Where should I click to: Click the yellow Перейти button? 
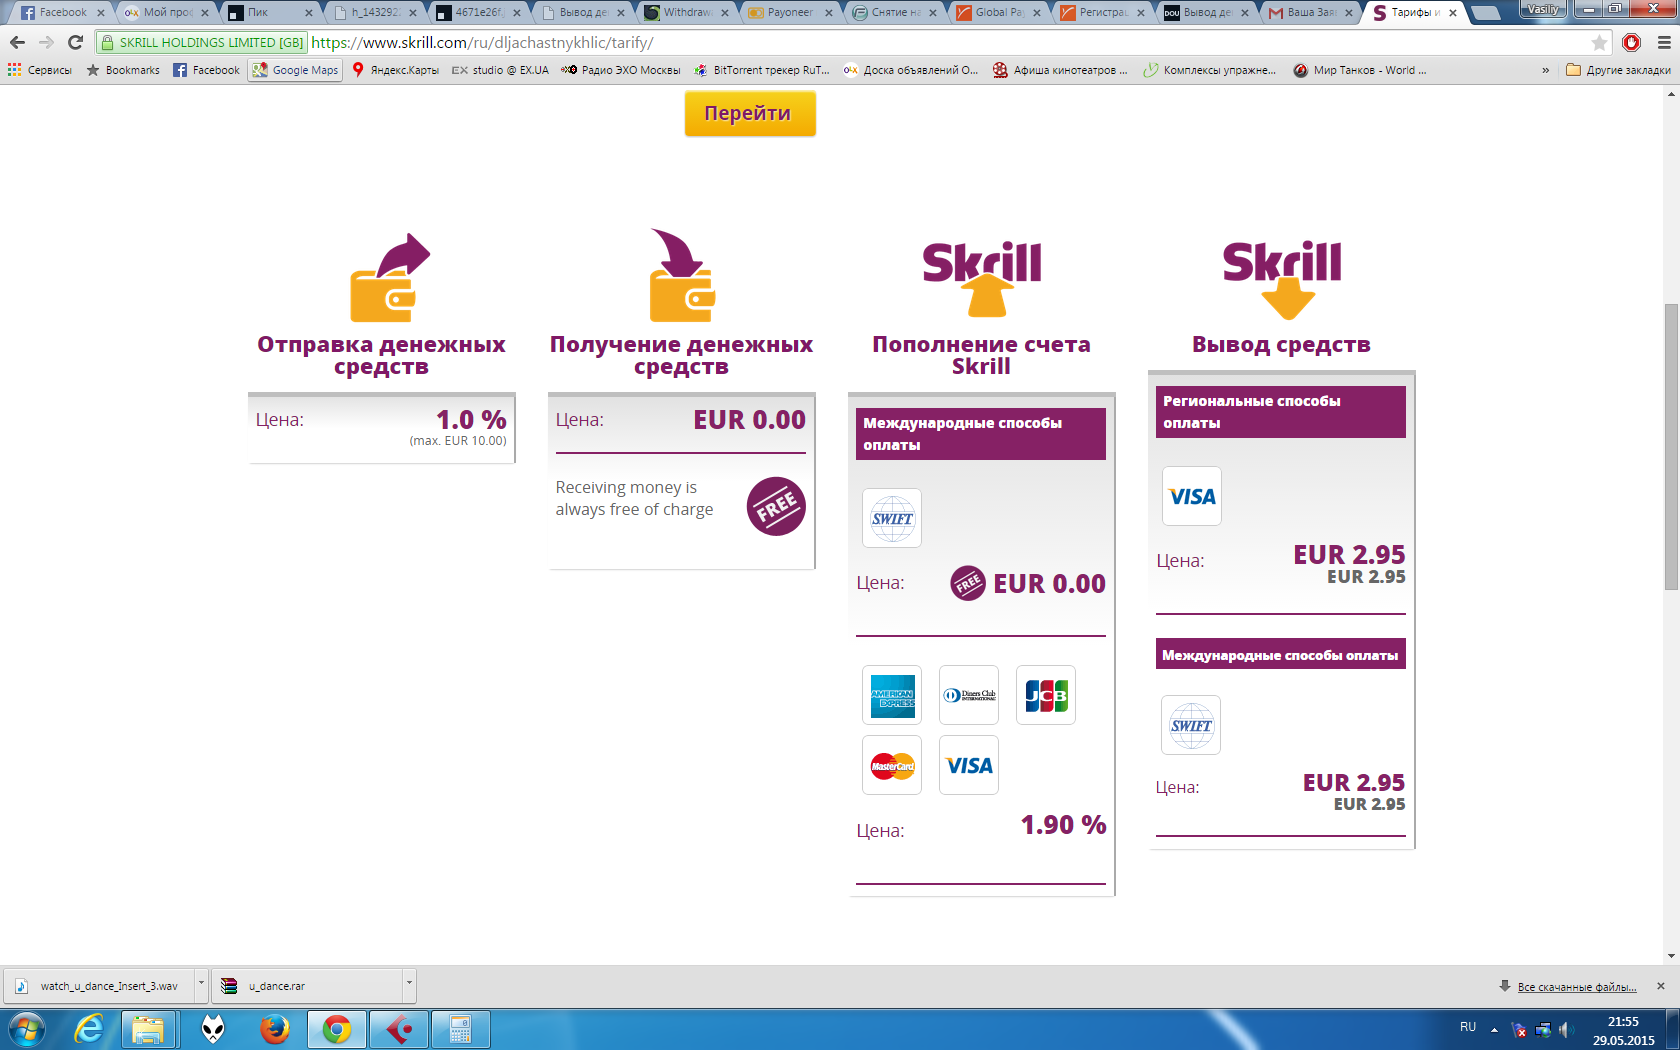pyautogui.click(x=749, y=113)
